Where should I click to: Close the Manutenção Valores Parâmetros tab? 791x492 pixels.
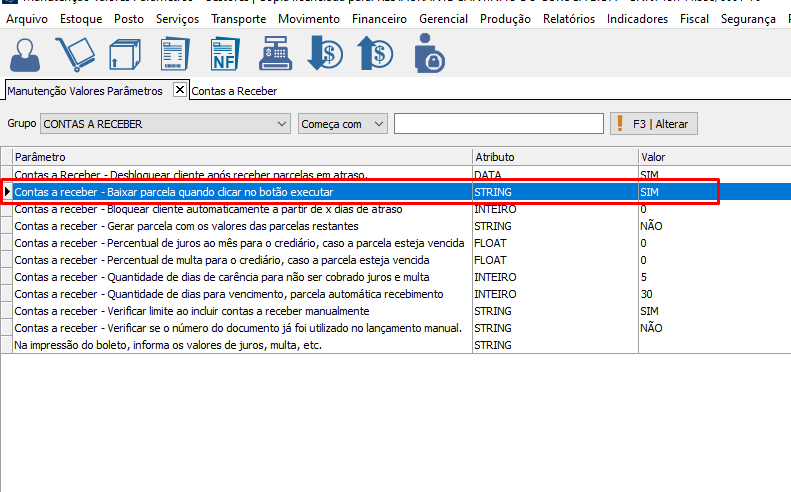tap(180, 90)
